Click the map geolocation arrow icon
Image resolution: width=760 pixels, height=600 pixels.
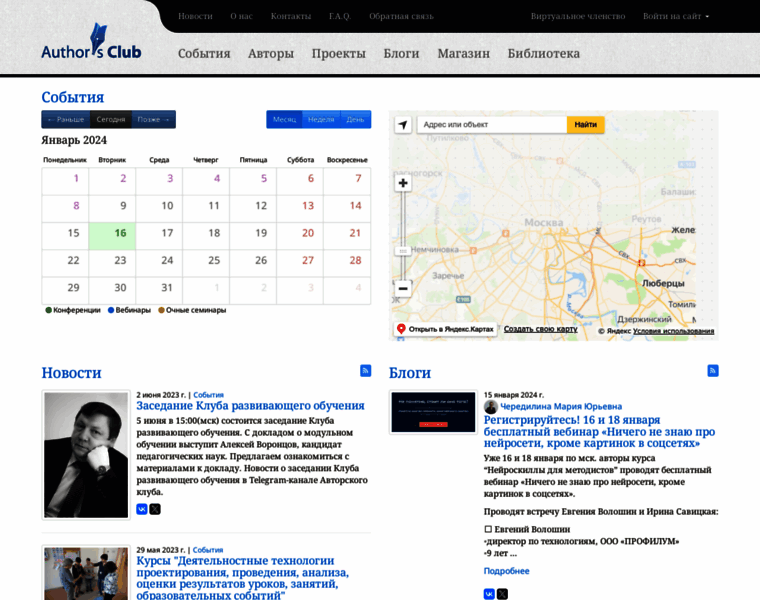pyautogui.click(x=403, y=125)
